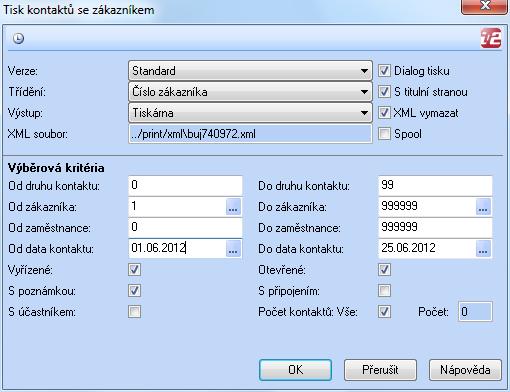Viewport: 510px width, 392px height.
Task: Uncheck the S poznámkou checkbox
Action: (x=134, y=291)
